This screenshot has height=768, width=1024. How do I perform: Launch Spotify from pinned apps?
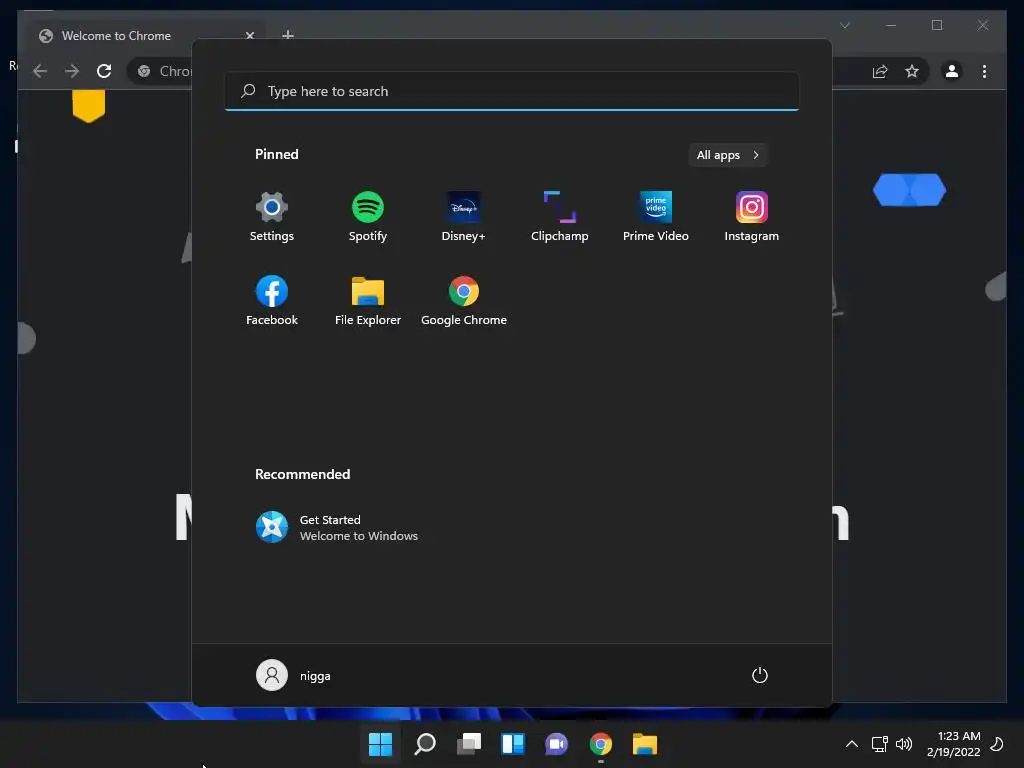pos(368,217)
